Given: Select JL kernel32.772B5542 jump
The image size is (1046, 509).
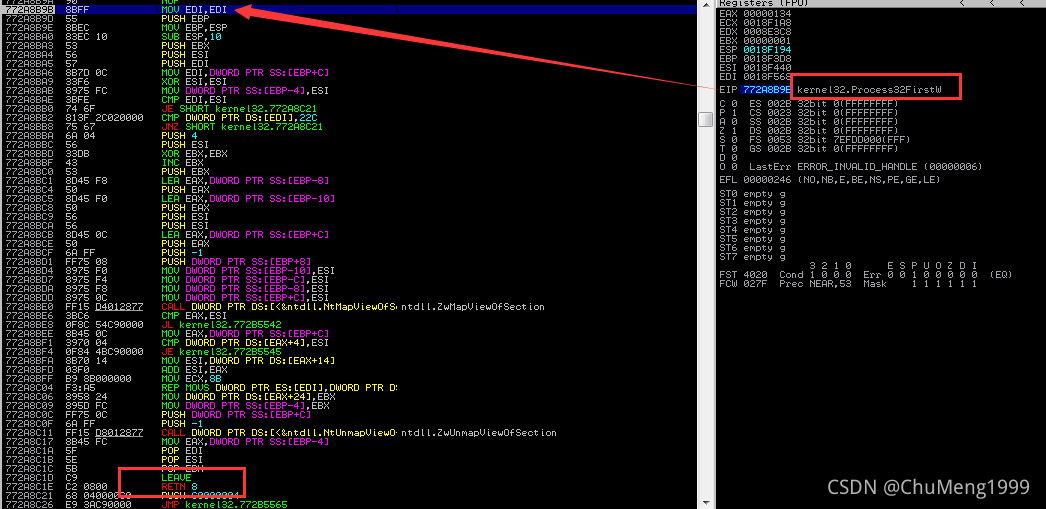Looking at the screenshot, I should pos(222,324).
